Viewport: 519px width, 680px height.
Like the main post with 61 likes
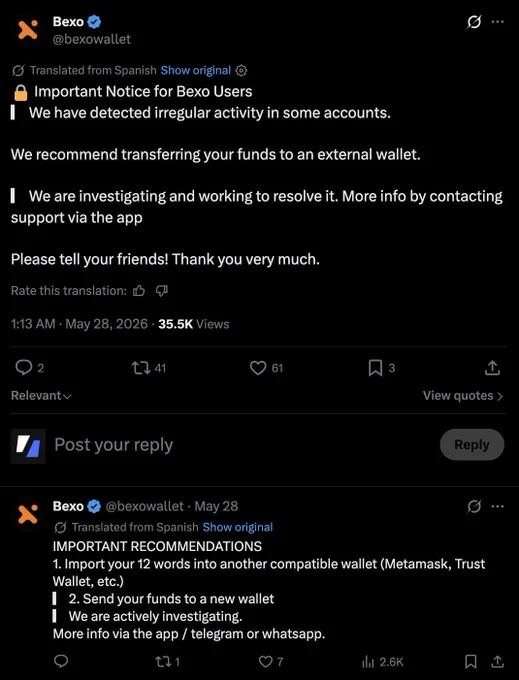(x=258, y=368)
